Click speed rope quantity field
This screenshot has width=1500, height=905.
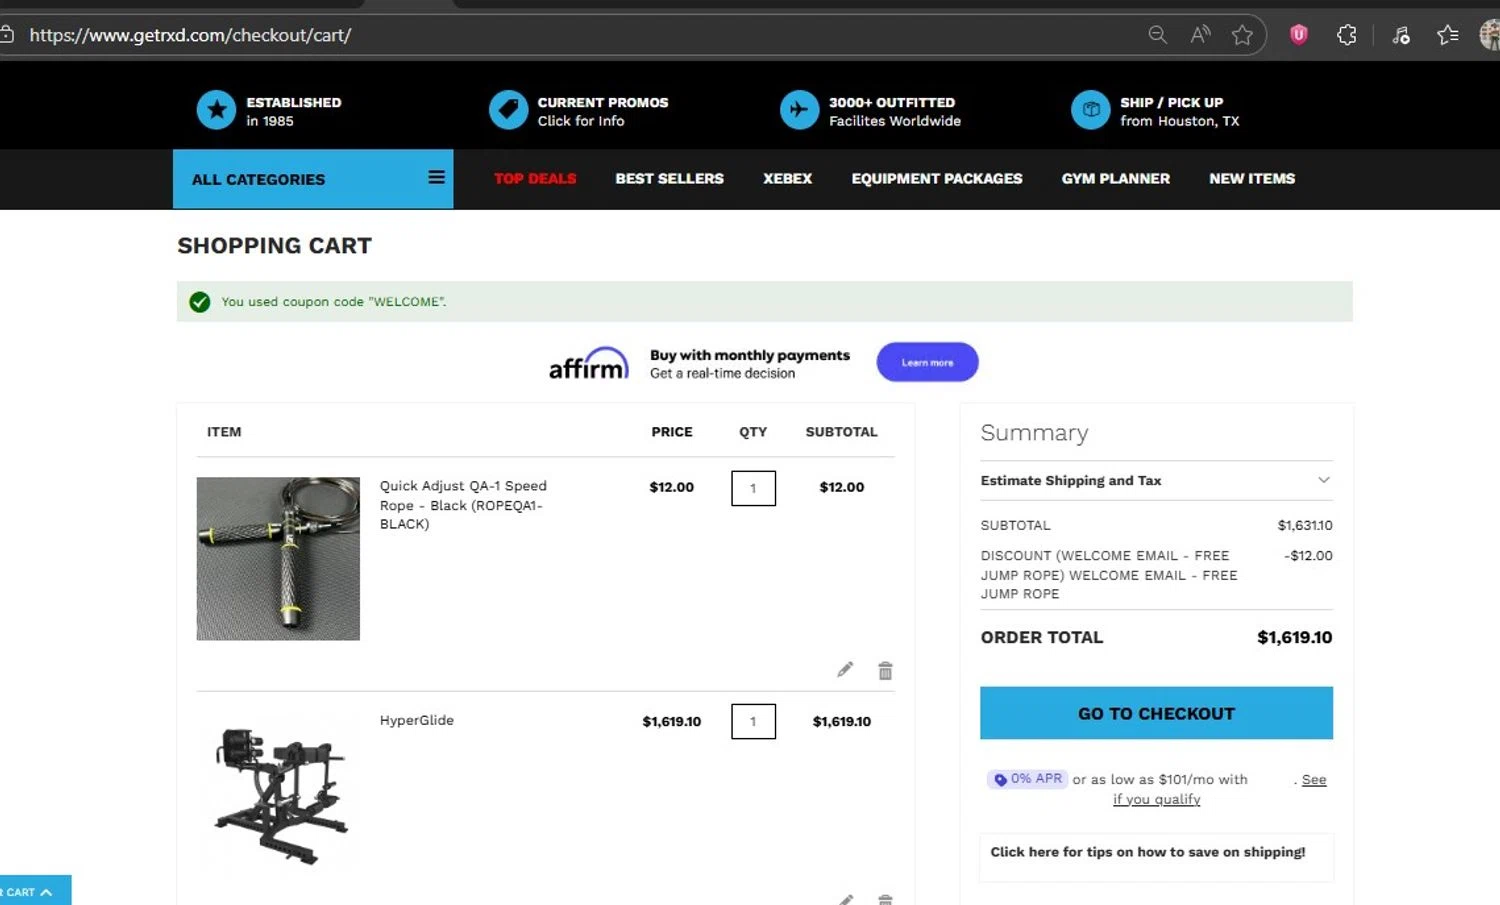[753, 488]
